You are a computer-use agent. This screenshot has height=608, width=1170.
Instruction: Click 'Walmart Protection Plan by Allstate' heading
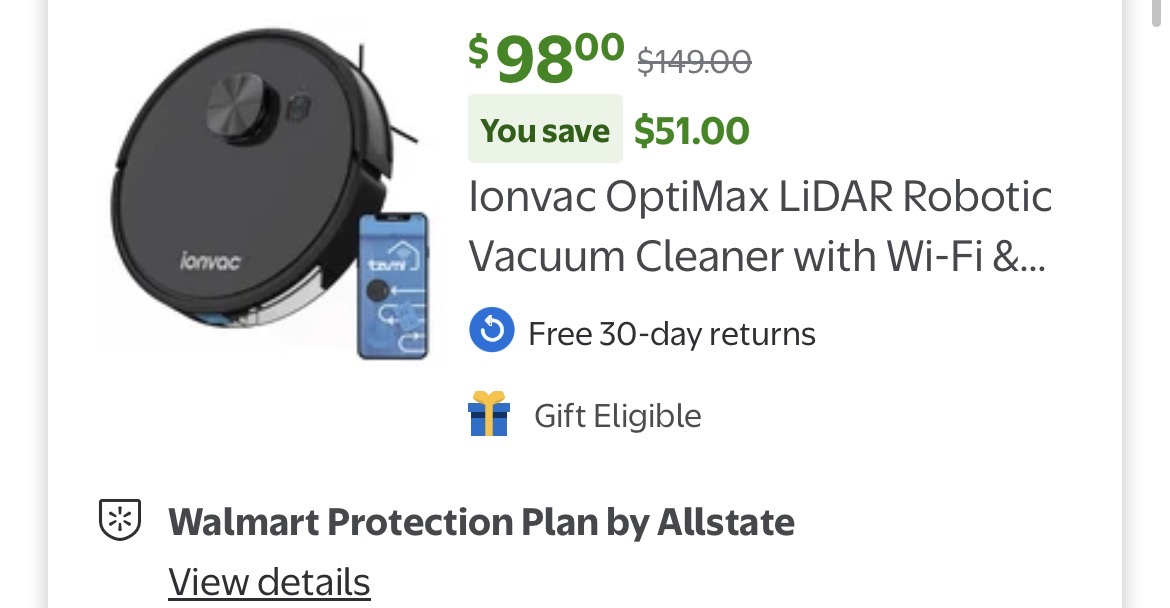coord(481,521)
